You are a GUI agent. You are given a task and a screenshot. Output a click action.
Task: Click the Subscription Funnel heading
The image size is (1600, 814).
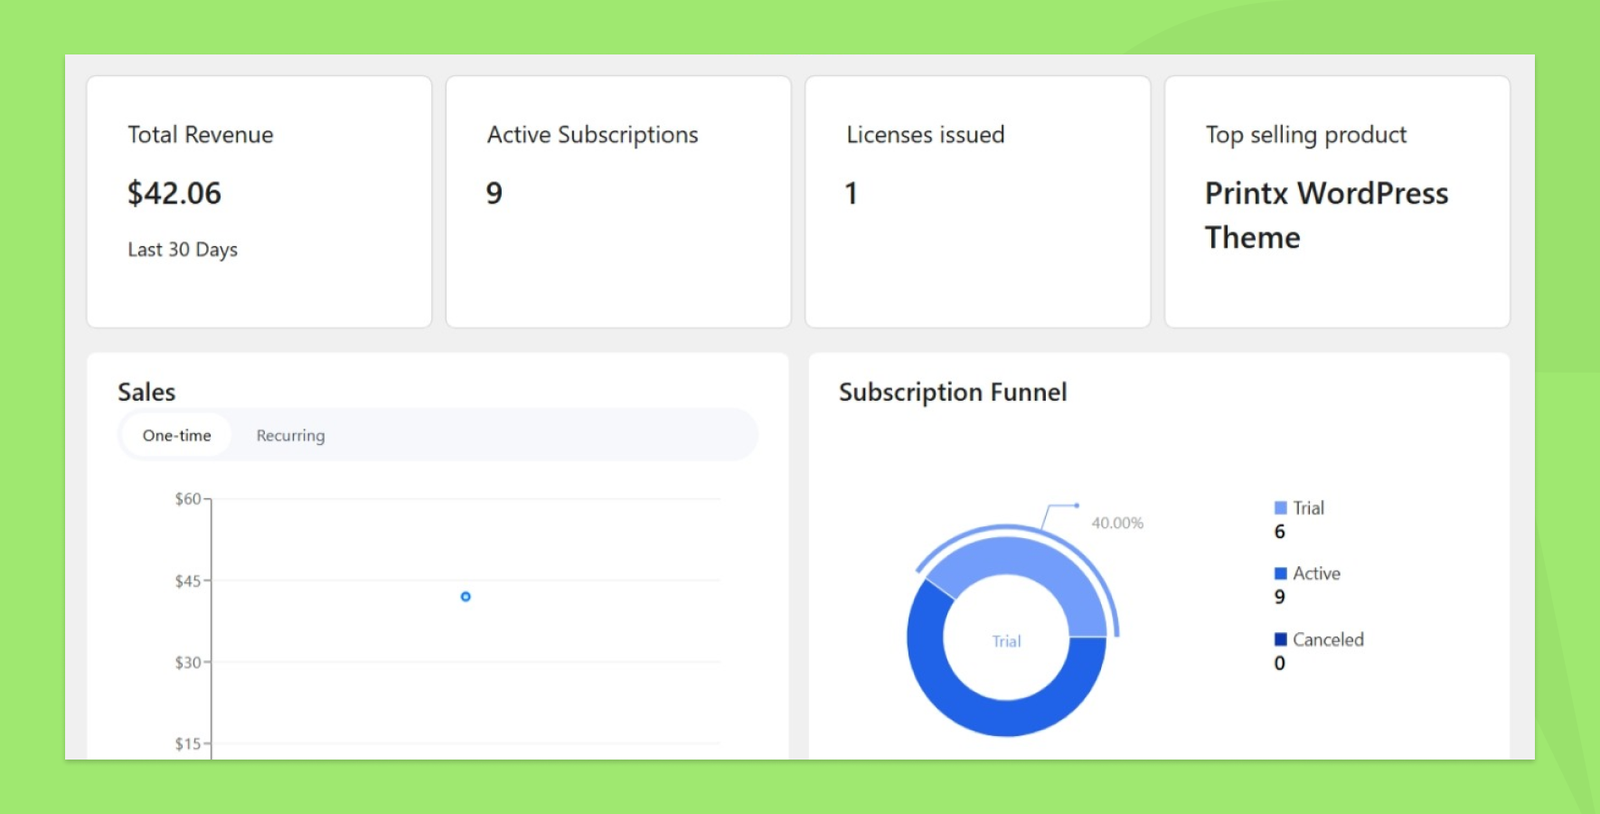(x=952, y=392)
